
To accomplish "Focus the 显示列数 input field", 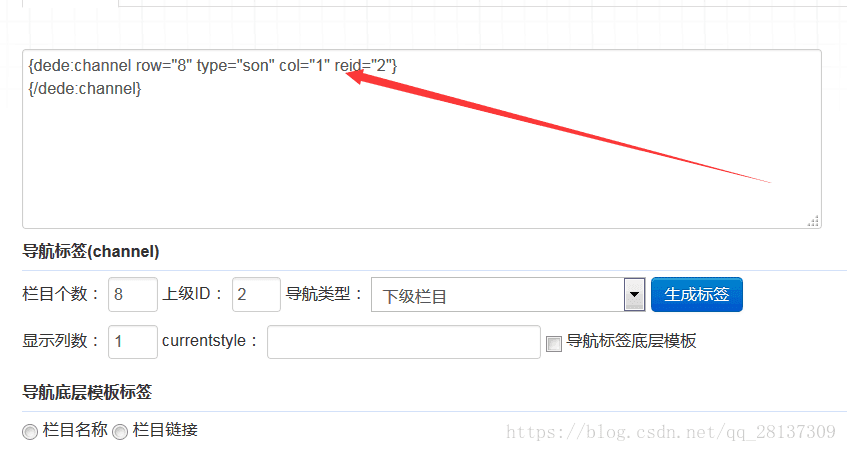I will pos(133,341).
